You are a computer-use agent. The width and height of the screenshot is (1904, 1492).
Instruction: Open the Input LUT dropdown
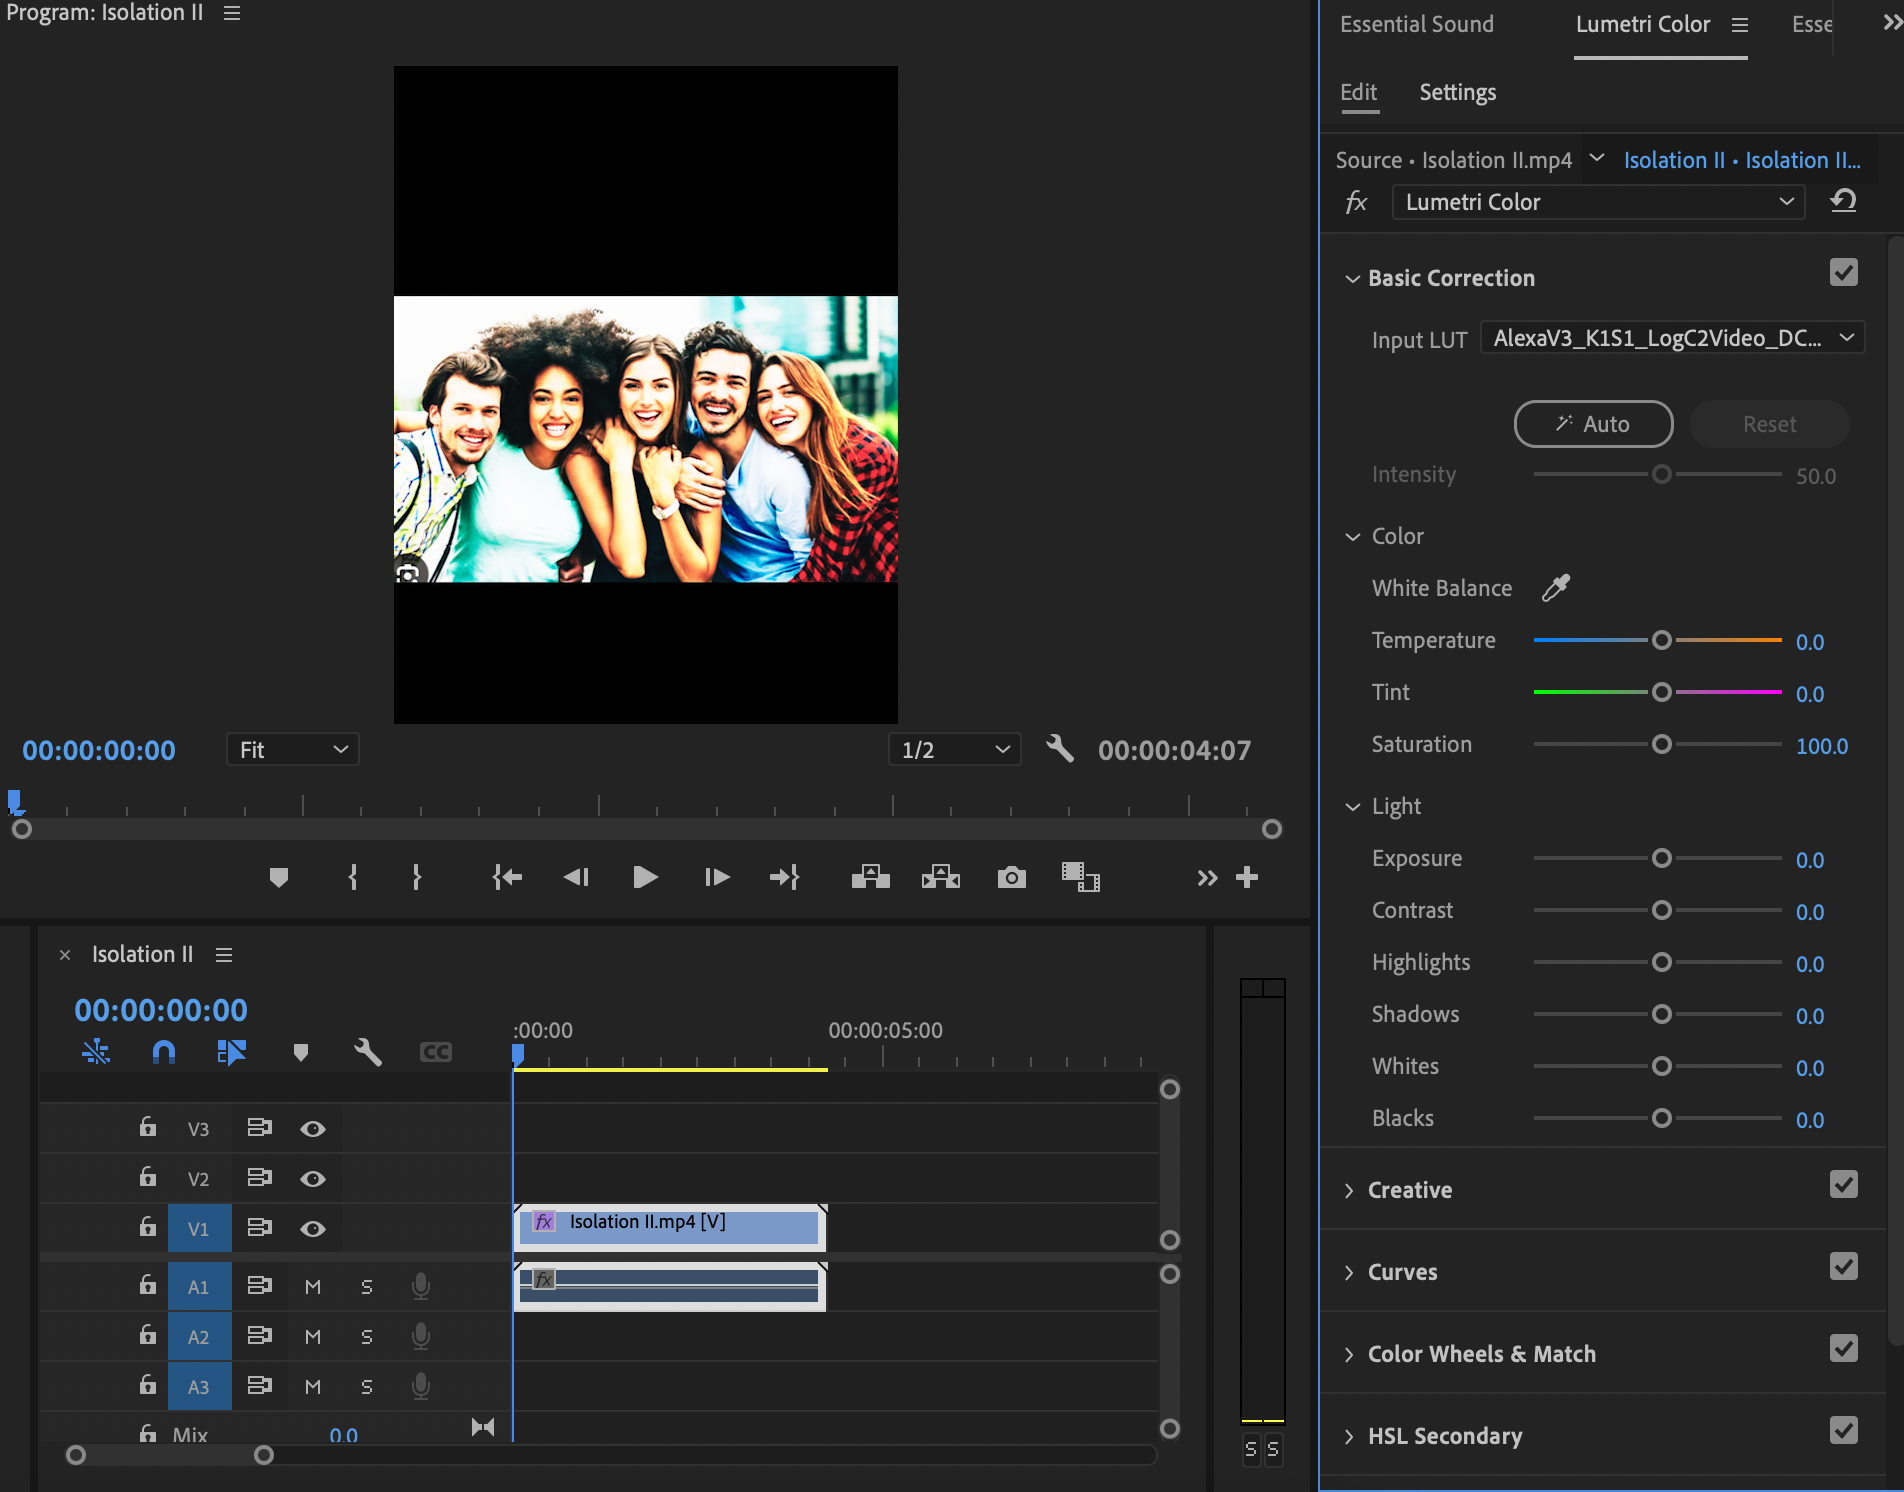tap(1671, 337)
